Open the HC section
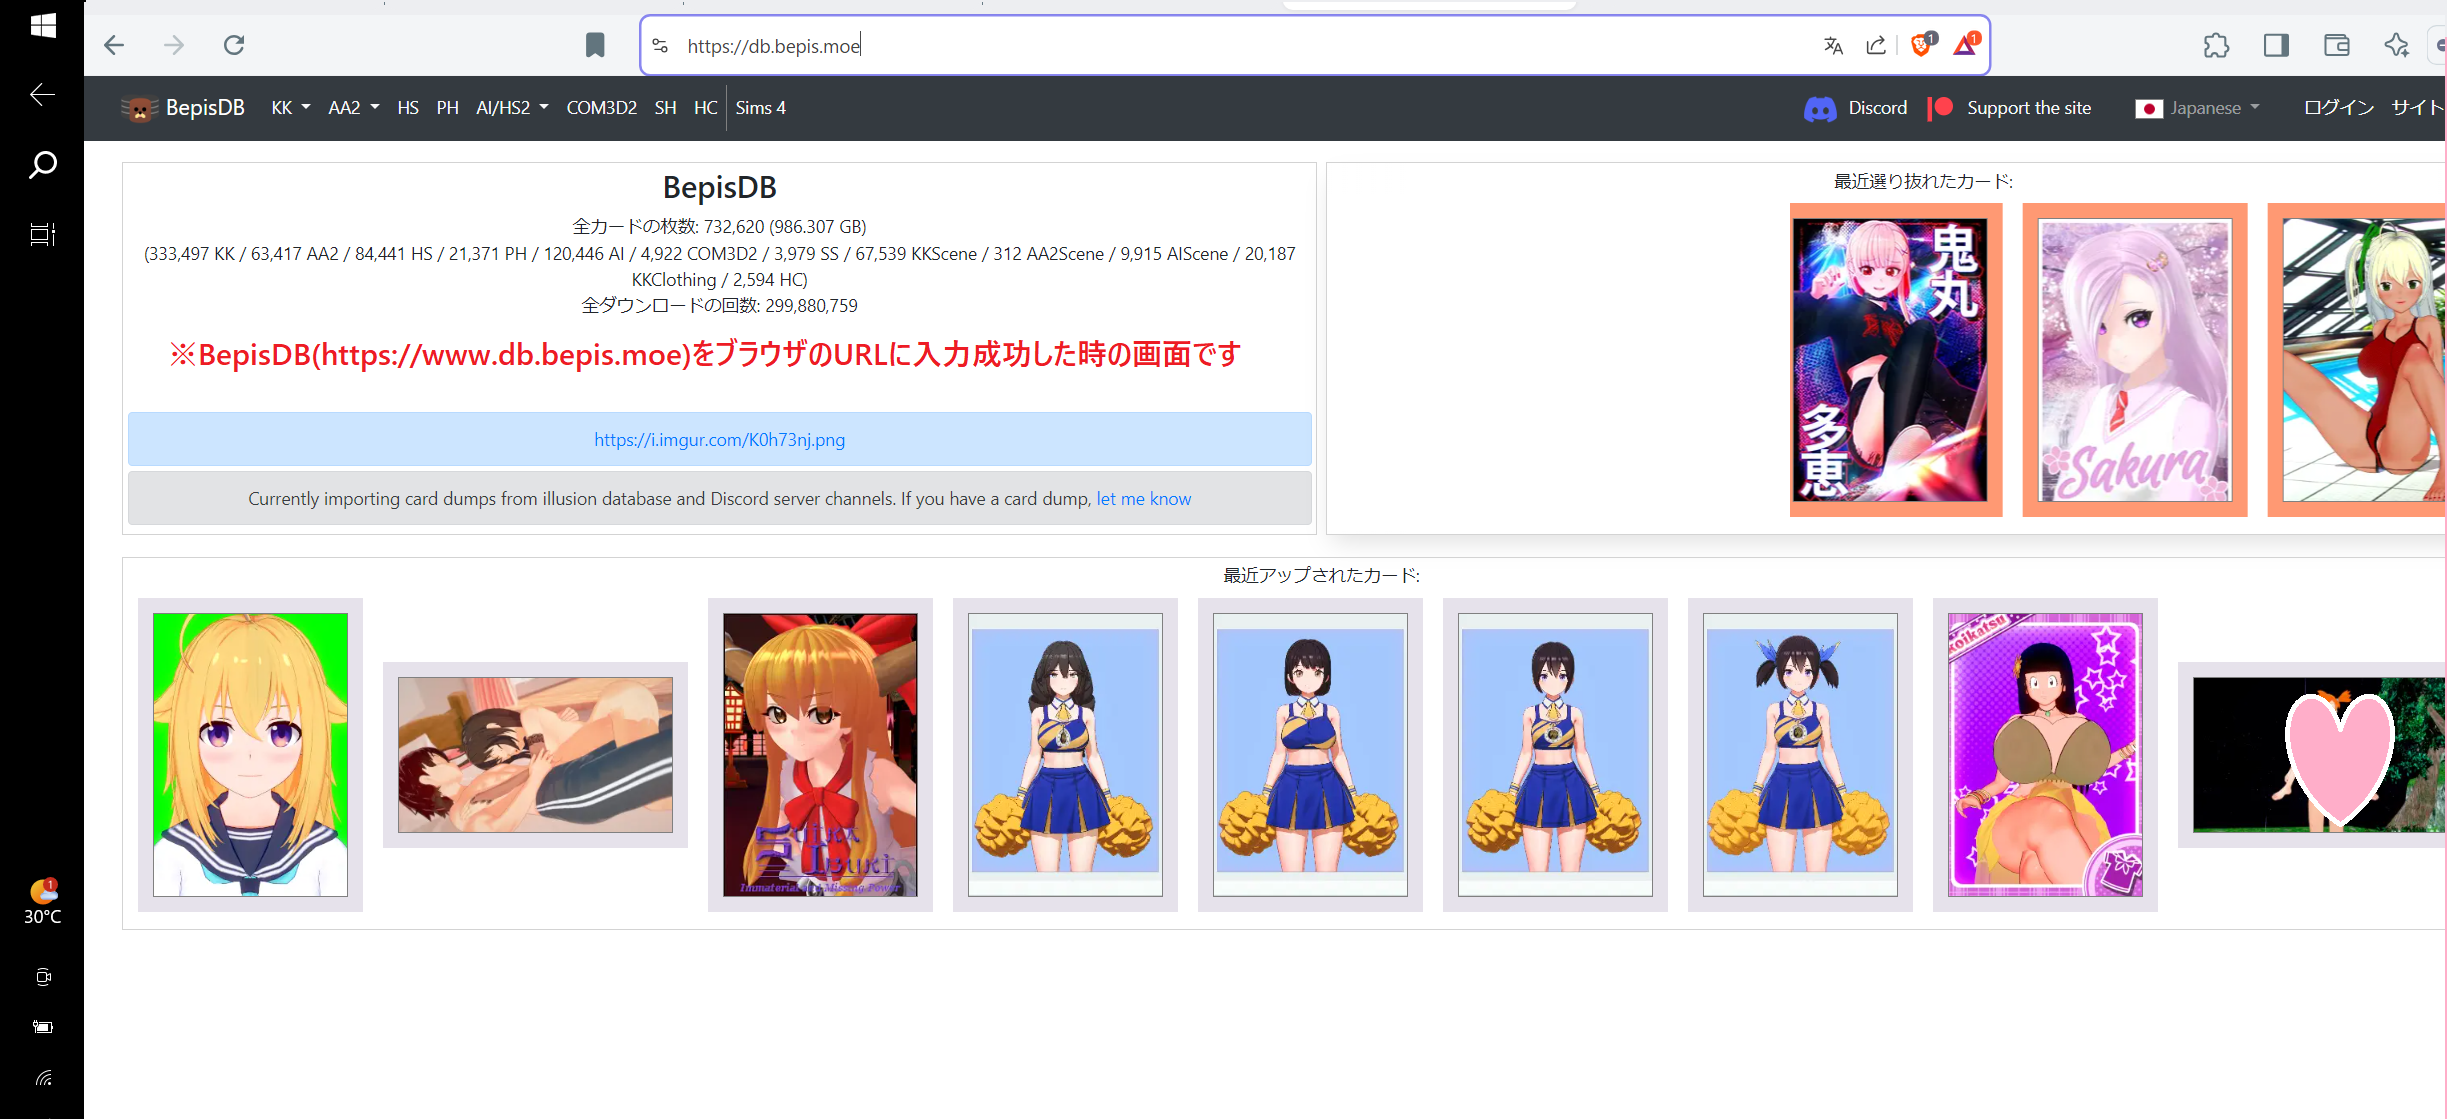Screen dimensions: 2447x1119 pos(705,108)
